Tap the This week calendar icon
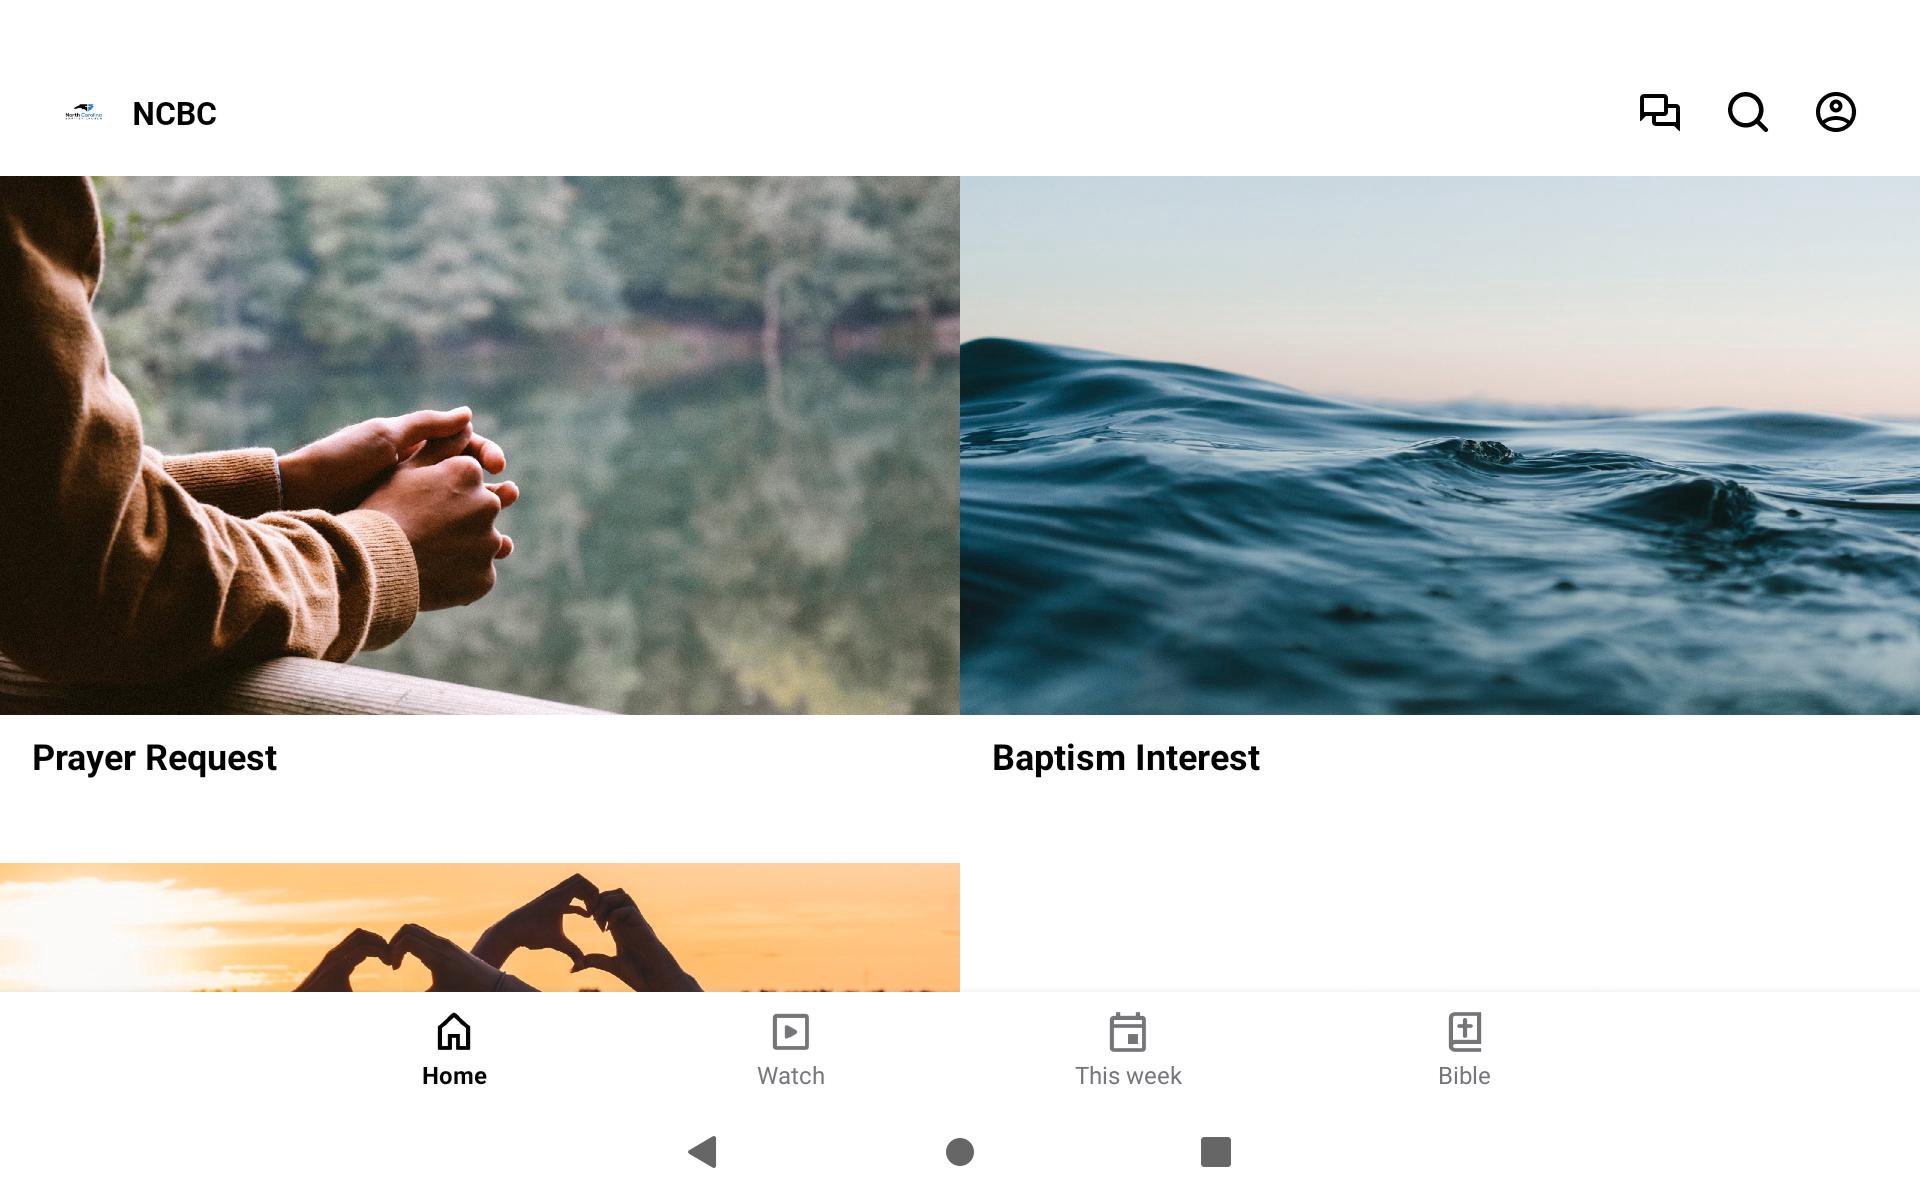Image resolution: width=1920 pixels, height=1200 pixels. [1128, 1031]
